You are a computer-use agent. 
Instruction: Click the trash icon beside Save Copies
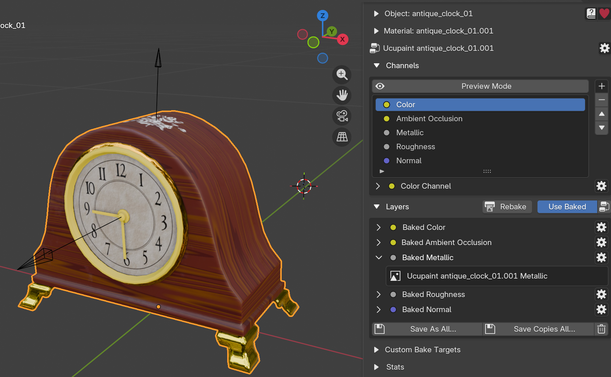pyautogui.click(x=601, y=329)
